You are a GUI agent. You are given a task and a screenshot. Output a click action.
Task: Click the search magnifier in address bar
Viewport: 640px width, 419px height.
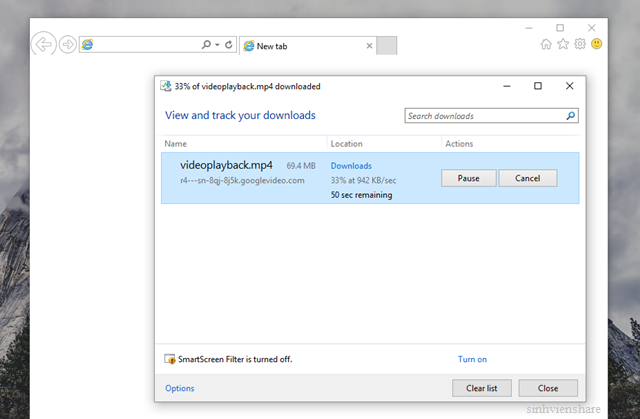[x=206, y=45]
